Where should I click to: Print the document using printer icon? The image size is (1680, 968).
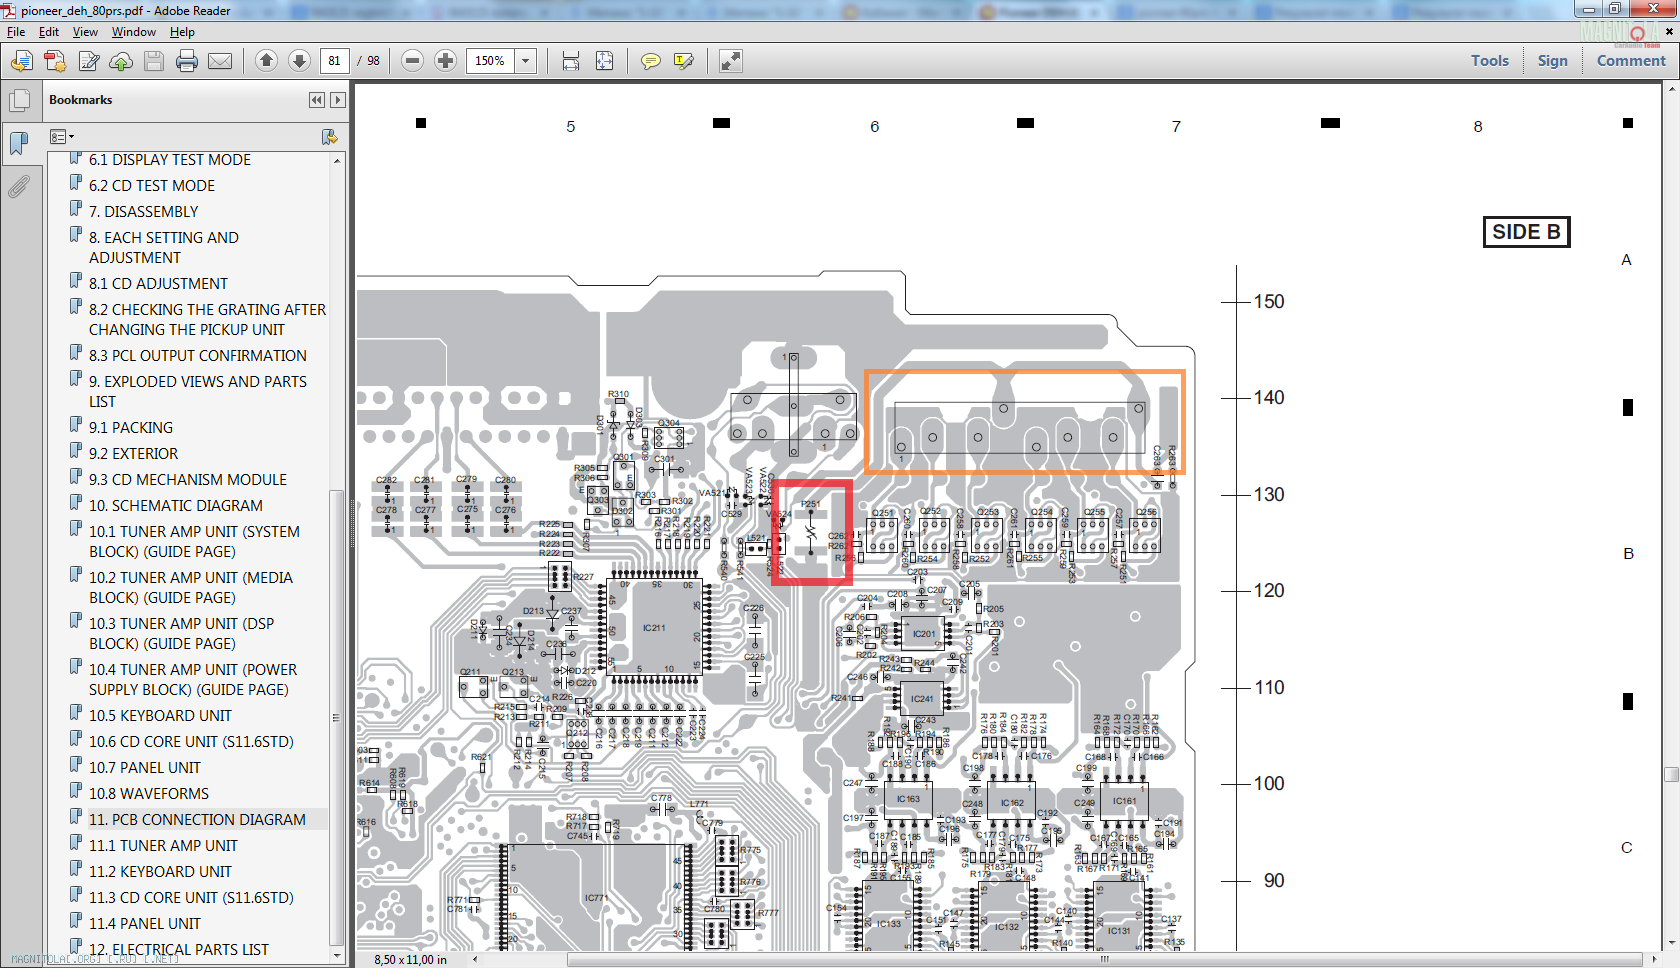point(187,61)
